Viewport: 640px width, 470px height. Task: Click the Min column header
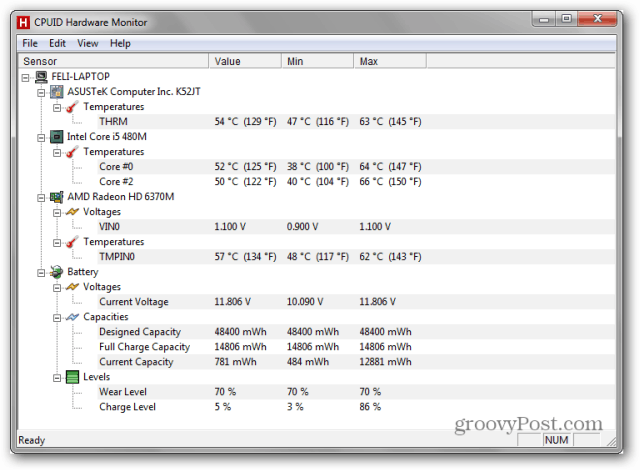(x=318, y=61)
